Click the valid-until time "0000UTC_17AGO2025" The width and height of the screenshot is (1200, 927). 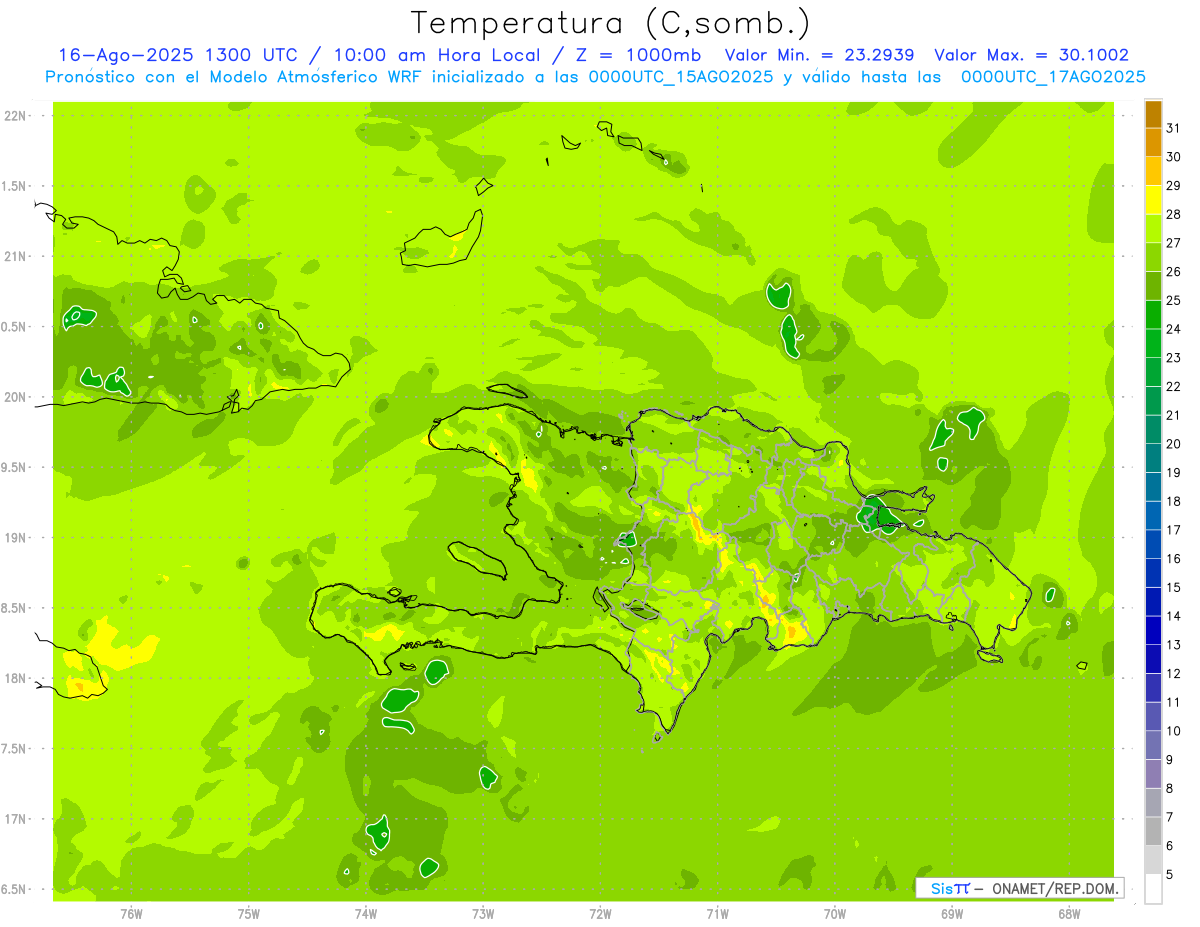[x=1052, y=77]
